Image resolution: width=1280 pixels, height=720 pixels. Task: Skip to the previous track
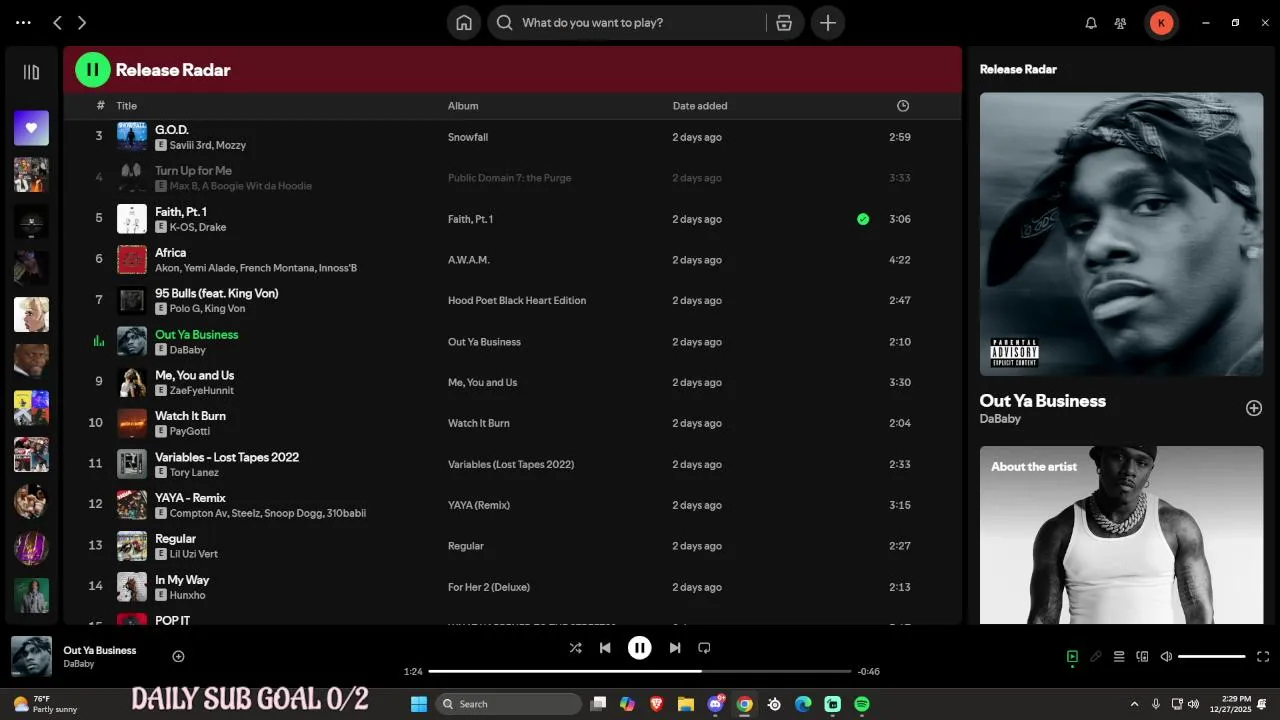605,648
